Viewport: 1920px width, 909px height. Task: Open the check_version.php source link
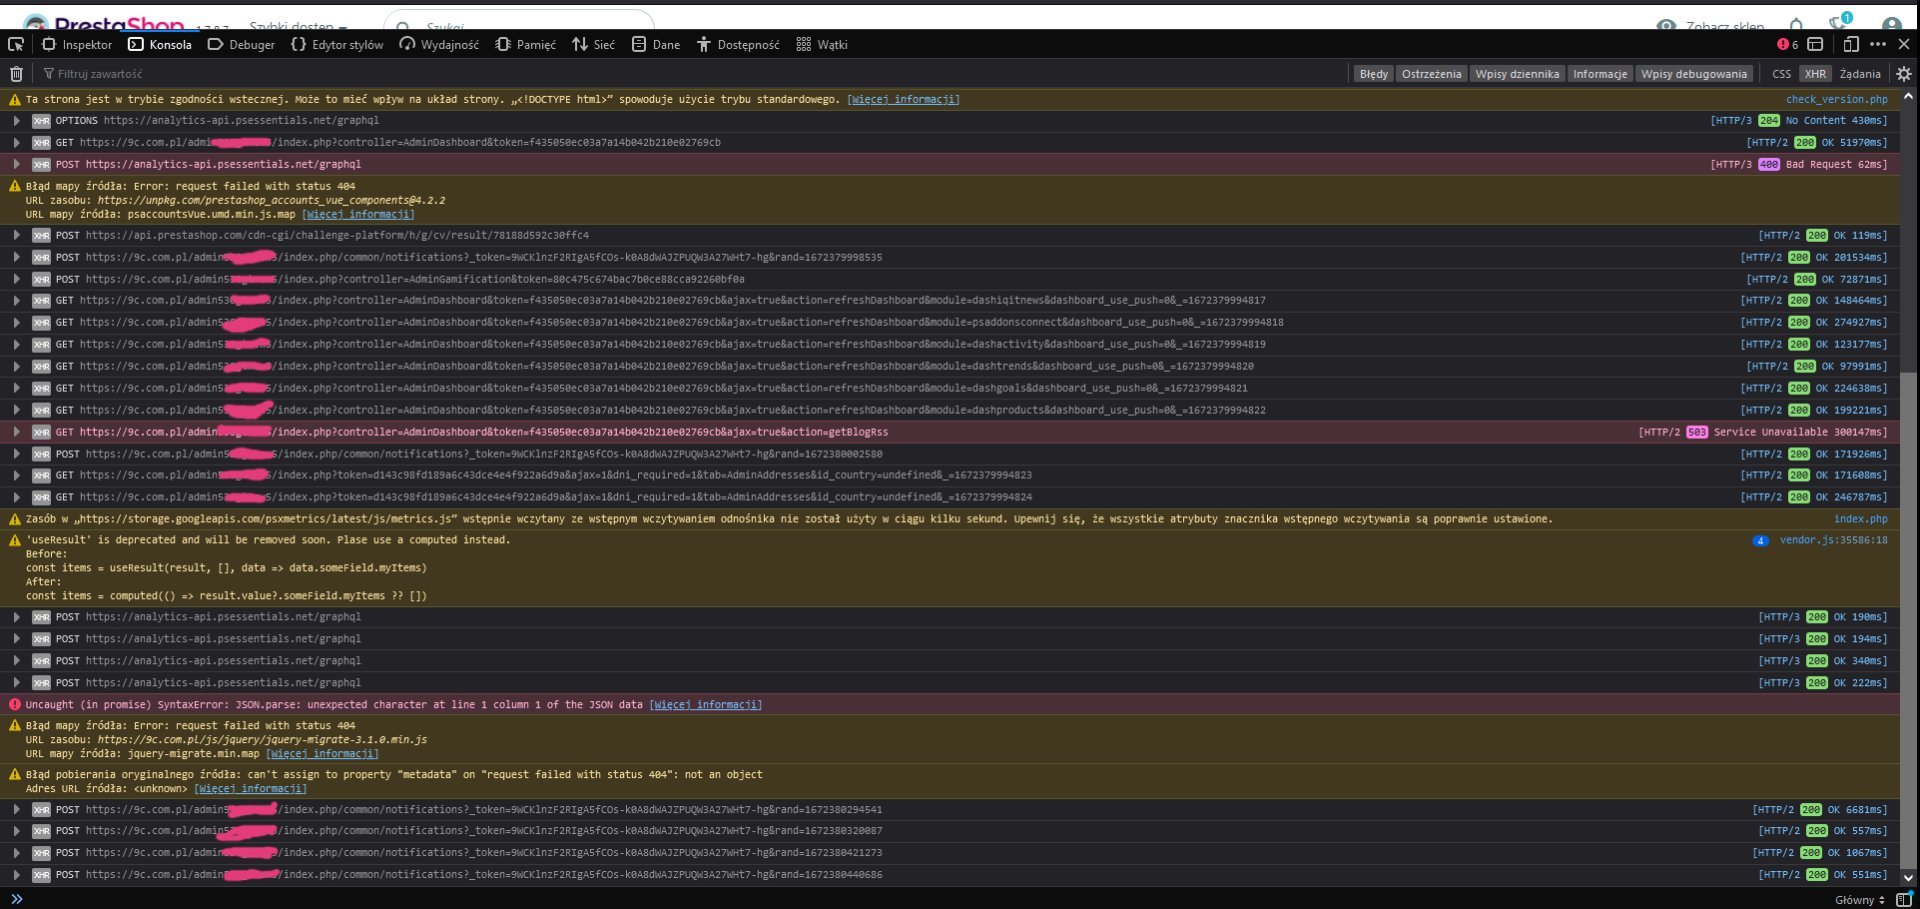1836,99
